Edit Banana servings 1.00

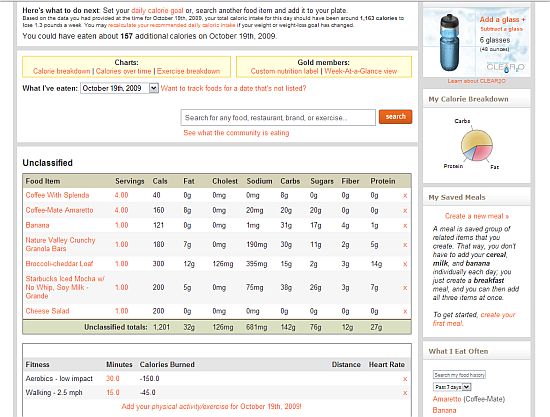121,225
